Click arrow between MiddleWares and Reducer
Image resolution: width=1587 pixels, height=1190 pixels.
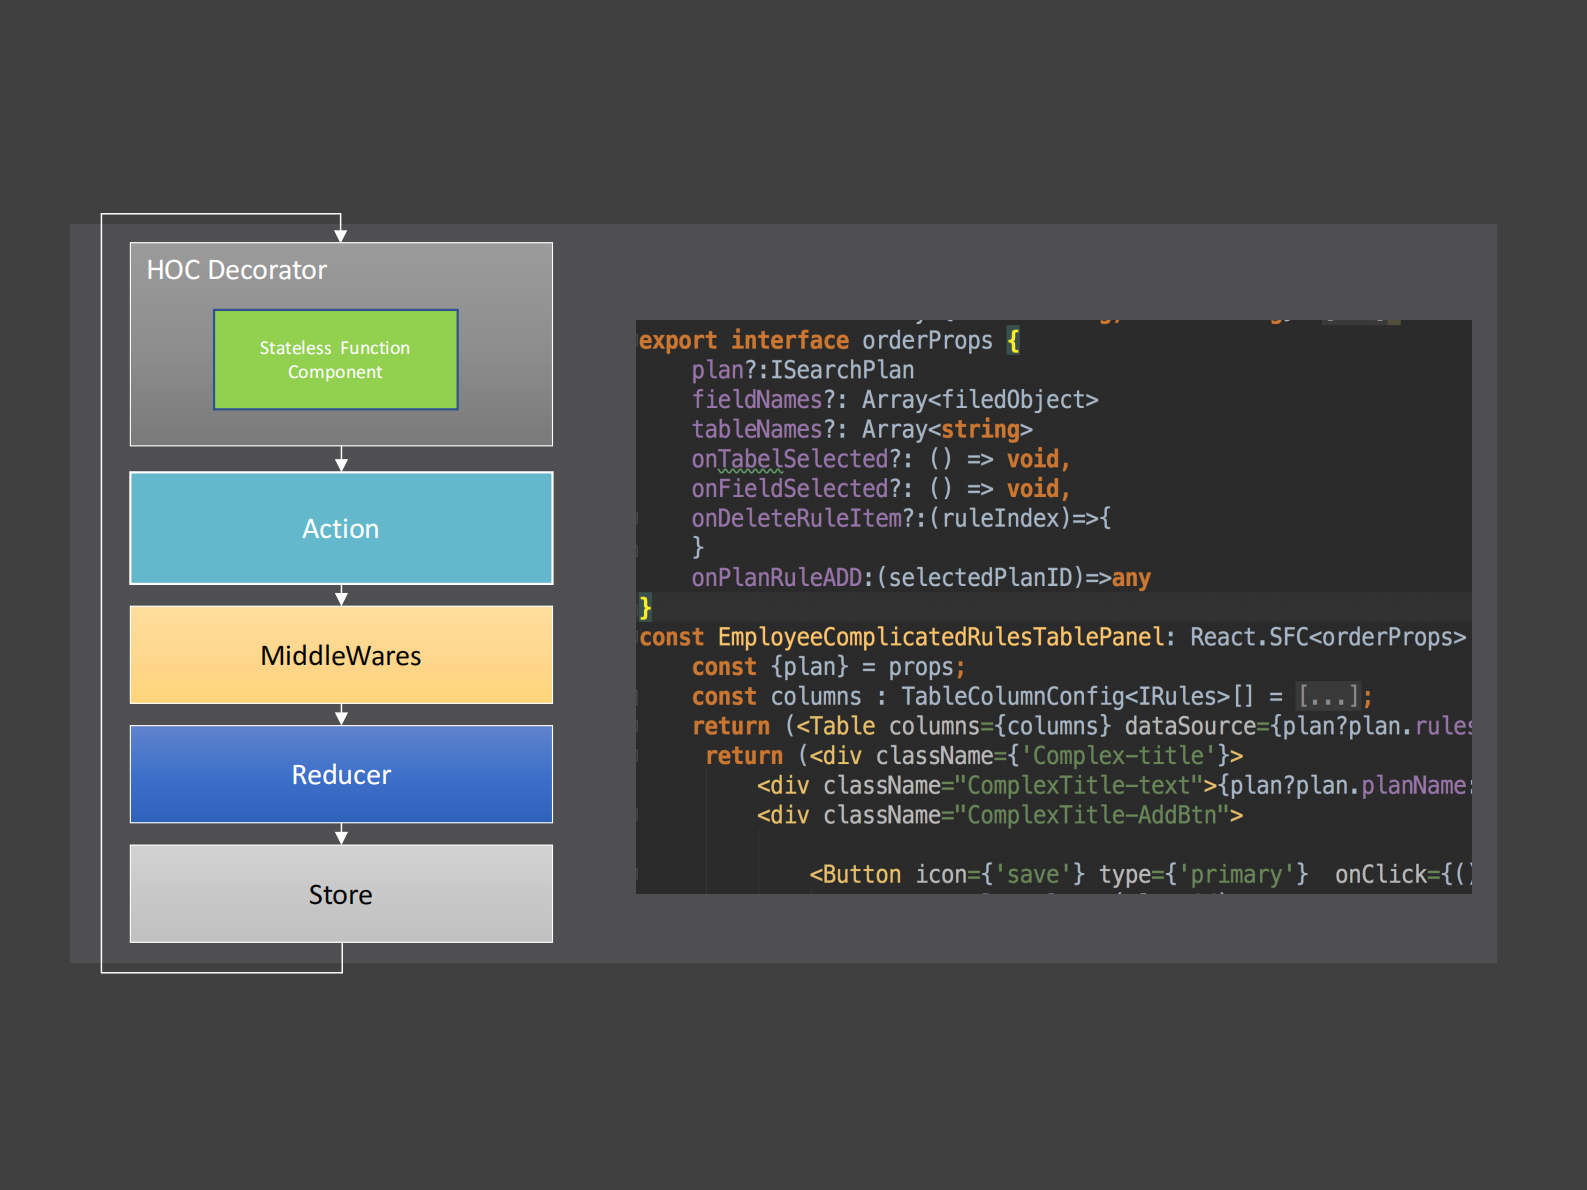(341, 714)
